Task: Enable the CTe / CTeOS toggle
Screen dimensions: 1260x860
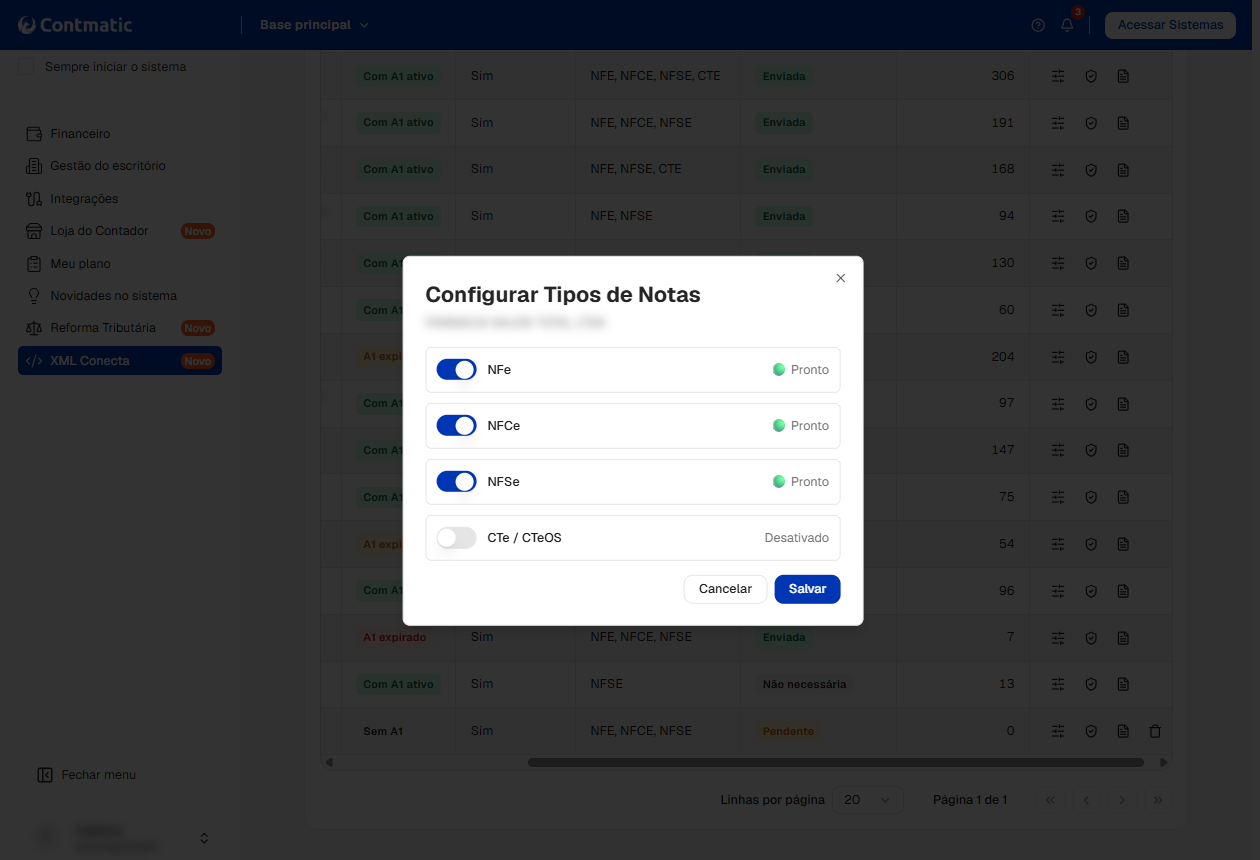Action: (456, 538)
